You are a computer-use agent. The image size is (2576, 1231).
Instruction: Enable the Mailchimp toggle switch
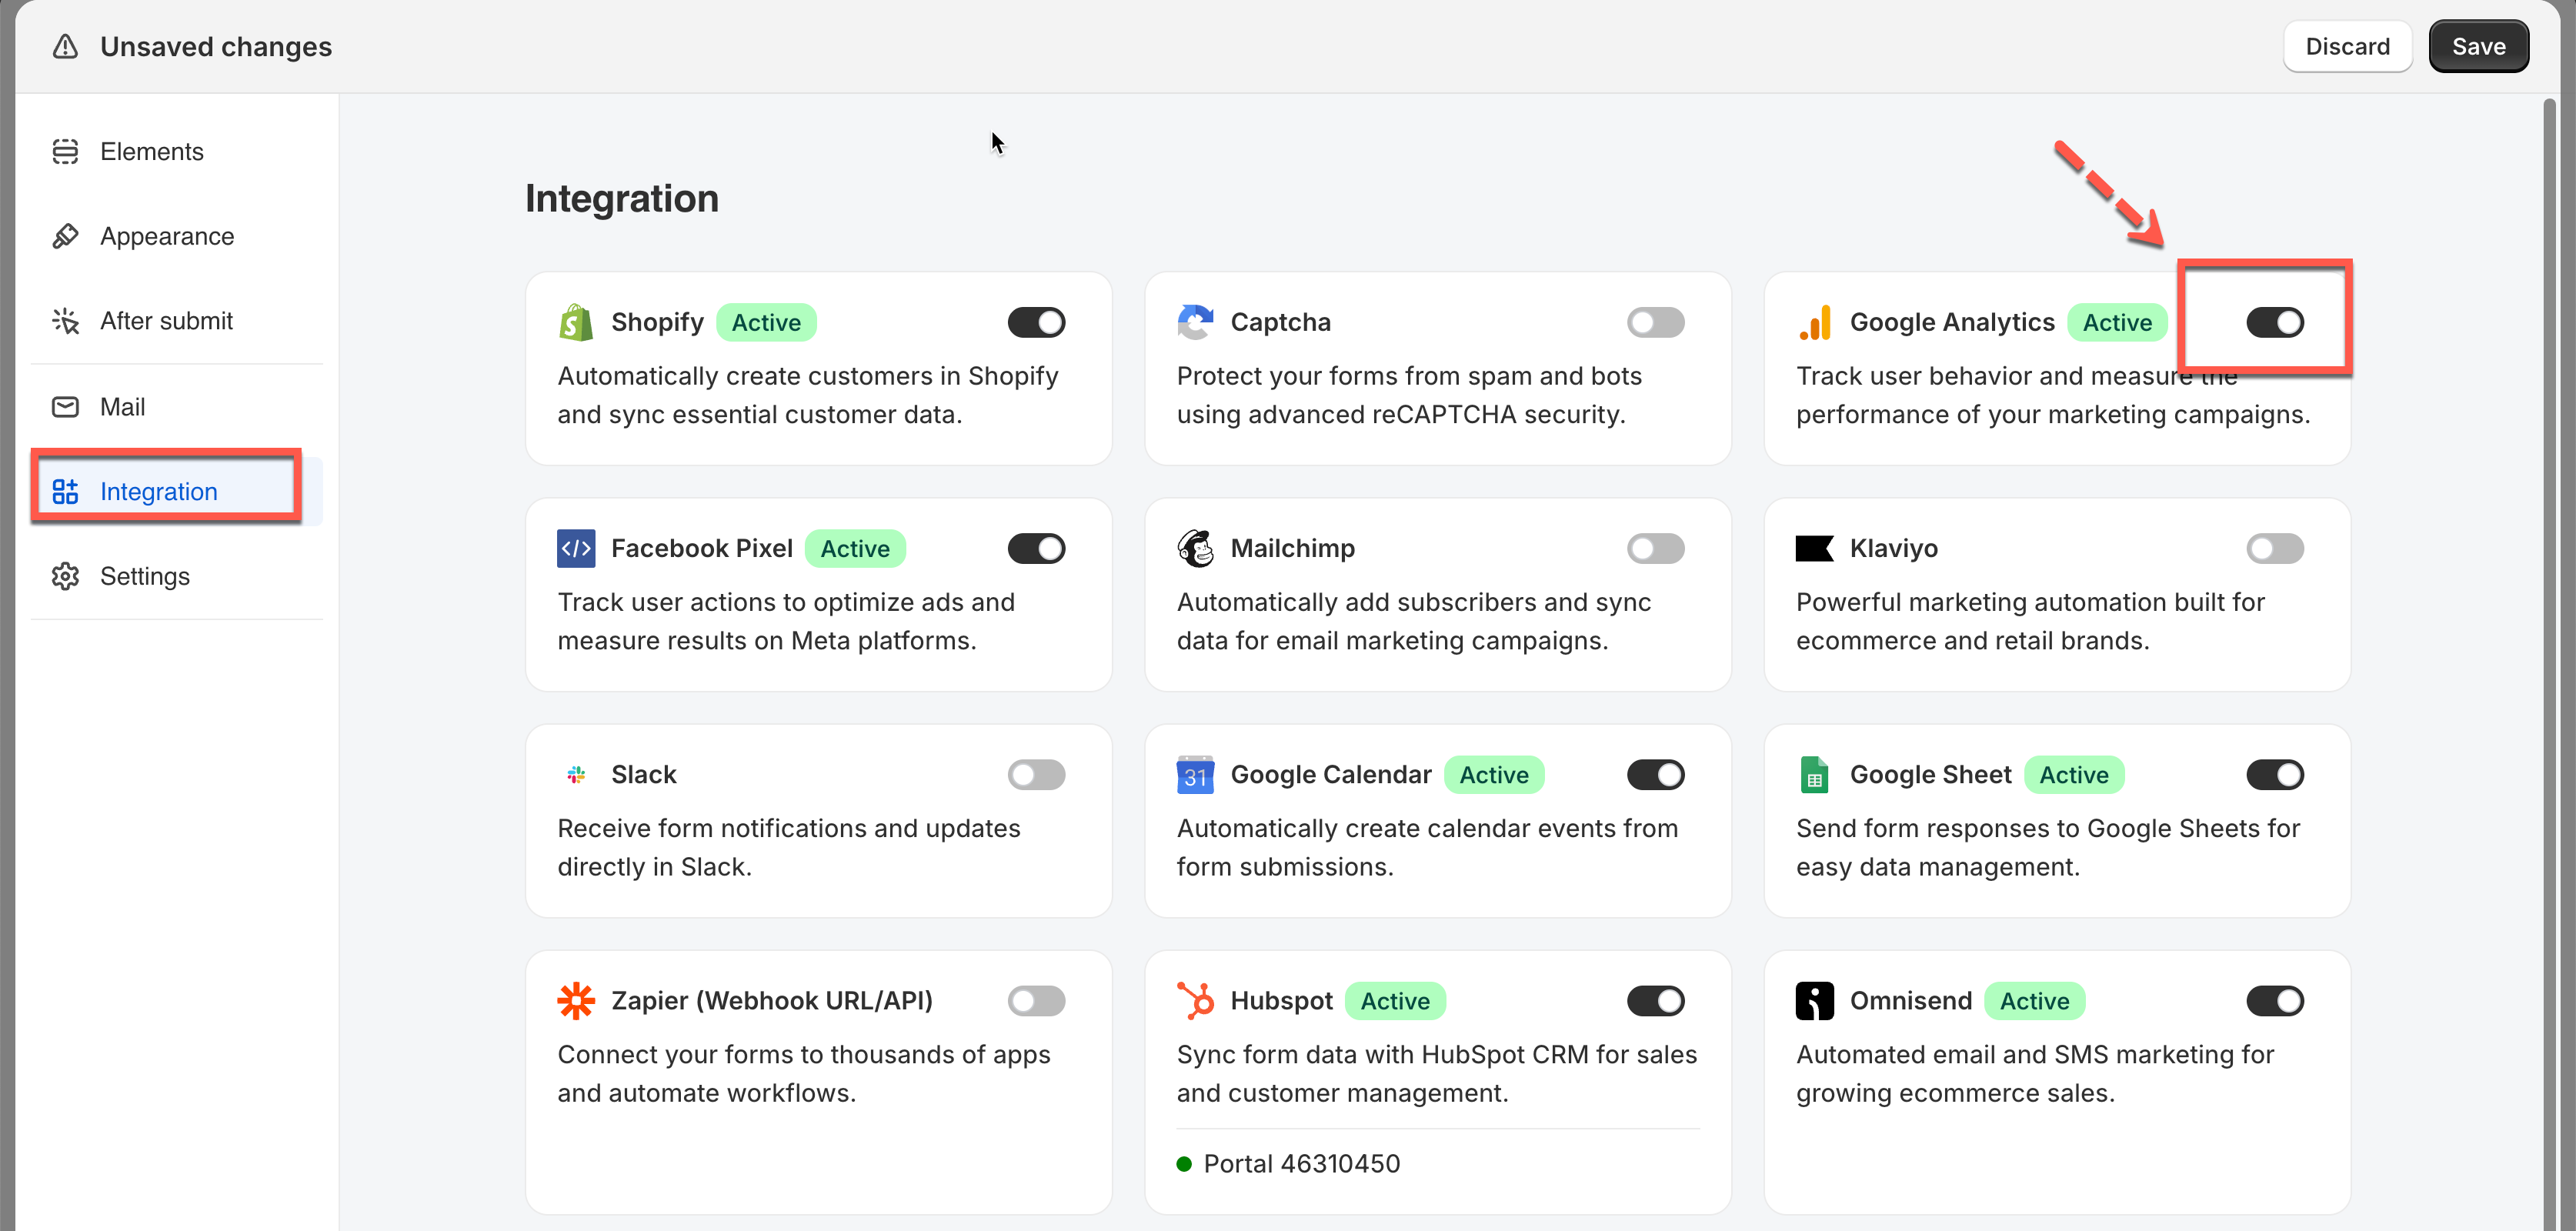coord(1655,548)
